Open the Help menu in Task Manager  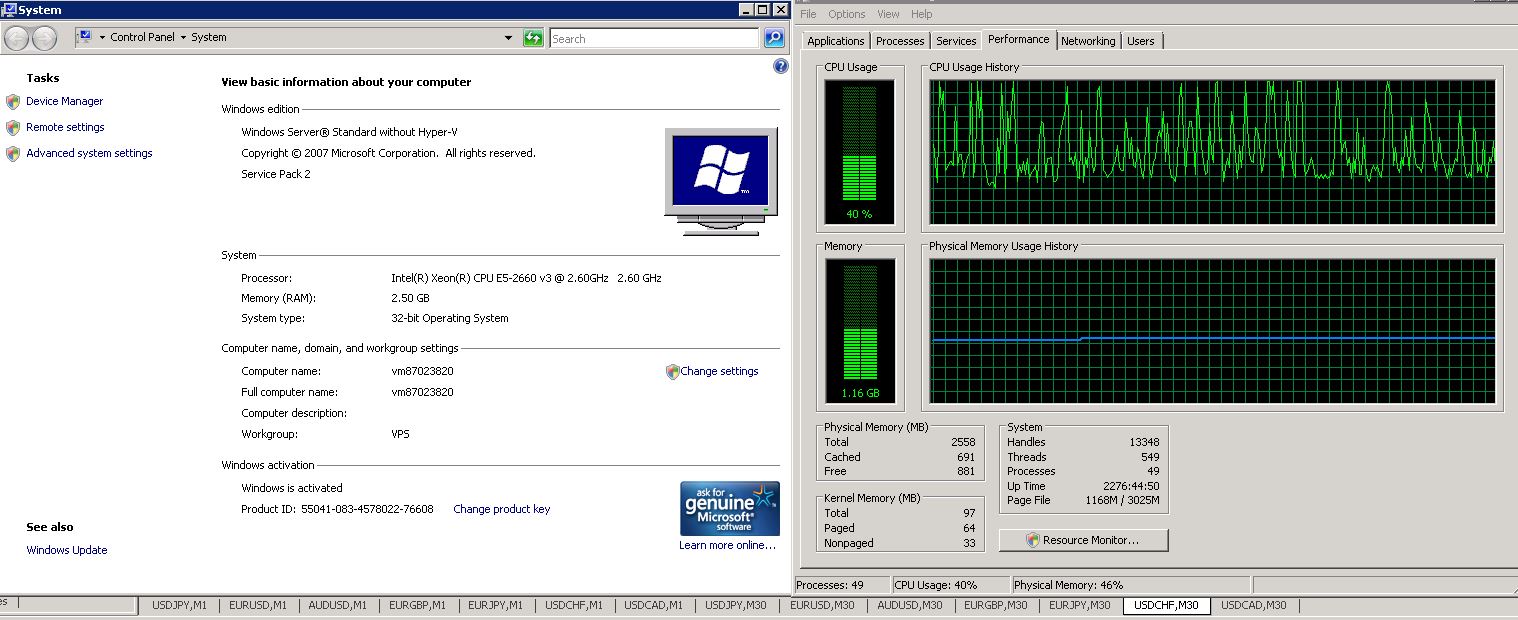pos(922,14)
